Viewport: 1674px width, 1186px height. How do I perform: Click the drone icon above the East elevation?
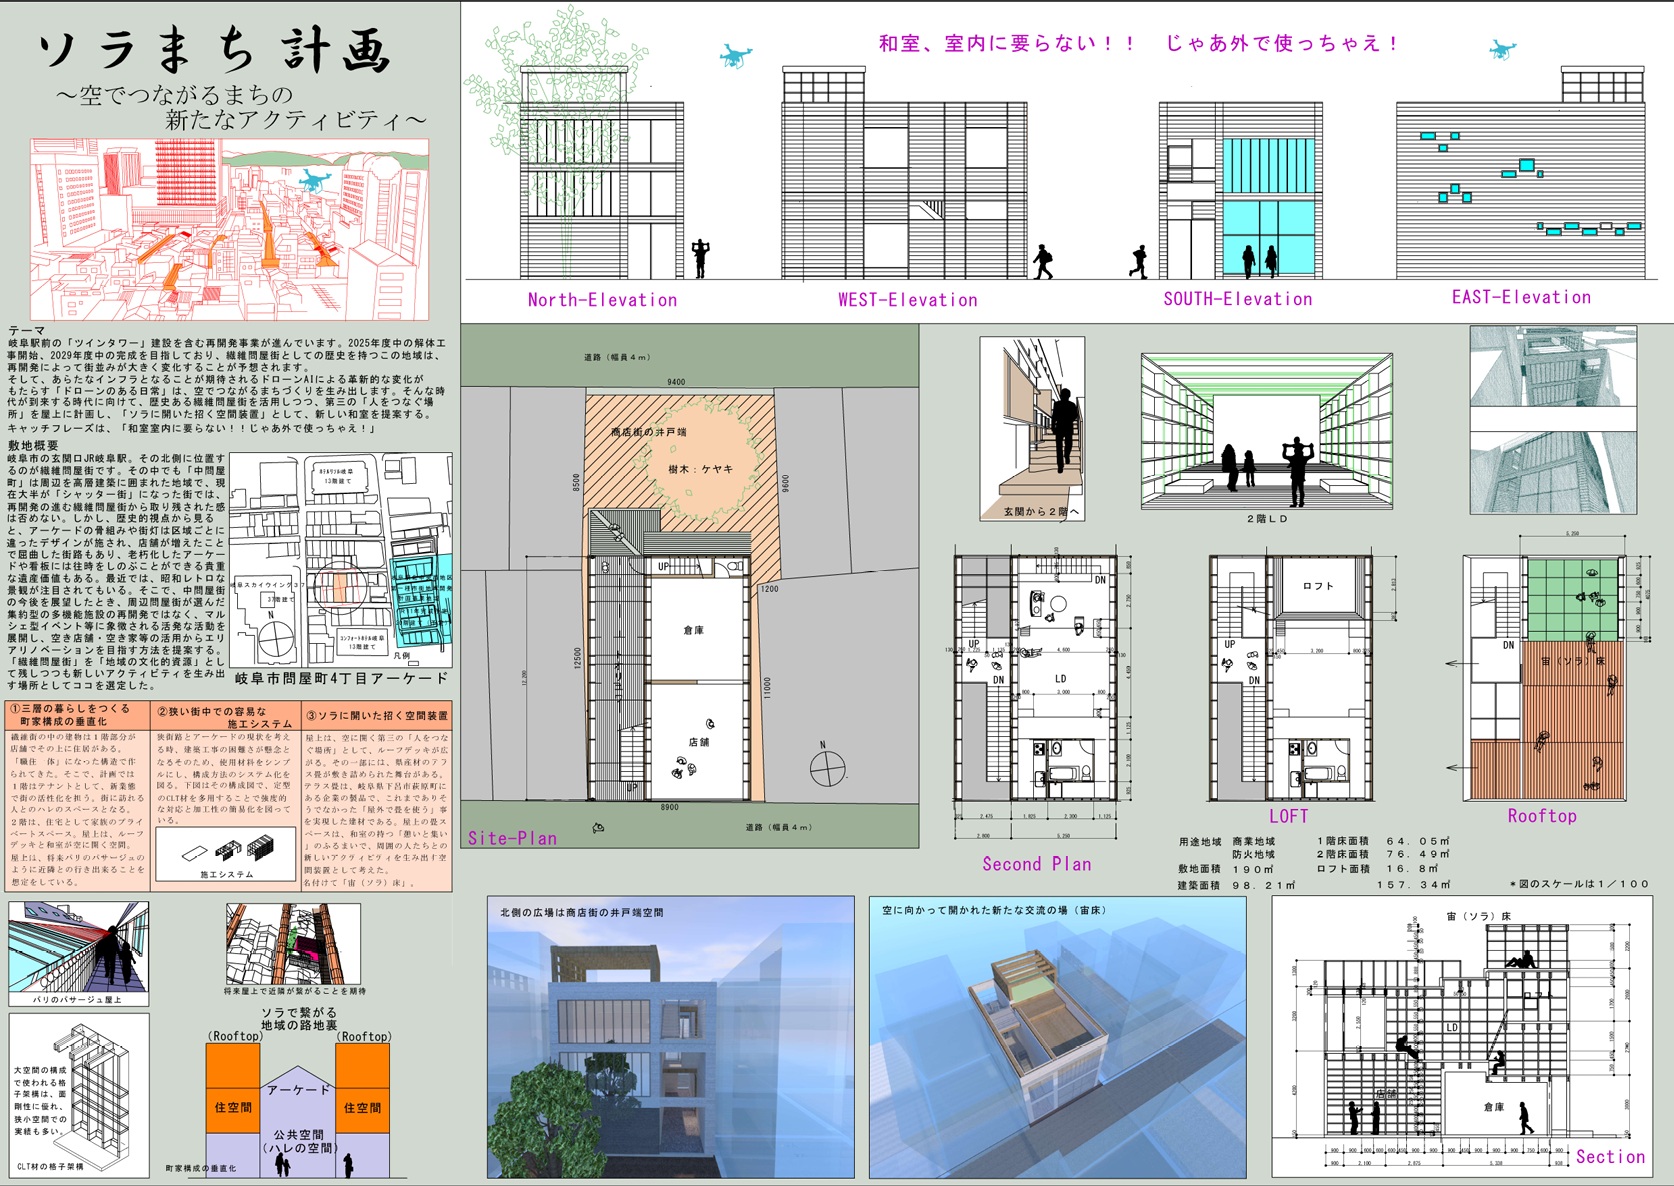(x=1502, y=49)
